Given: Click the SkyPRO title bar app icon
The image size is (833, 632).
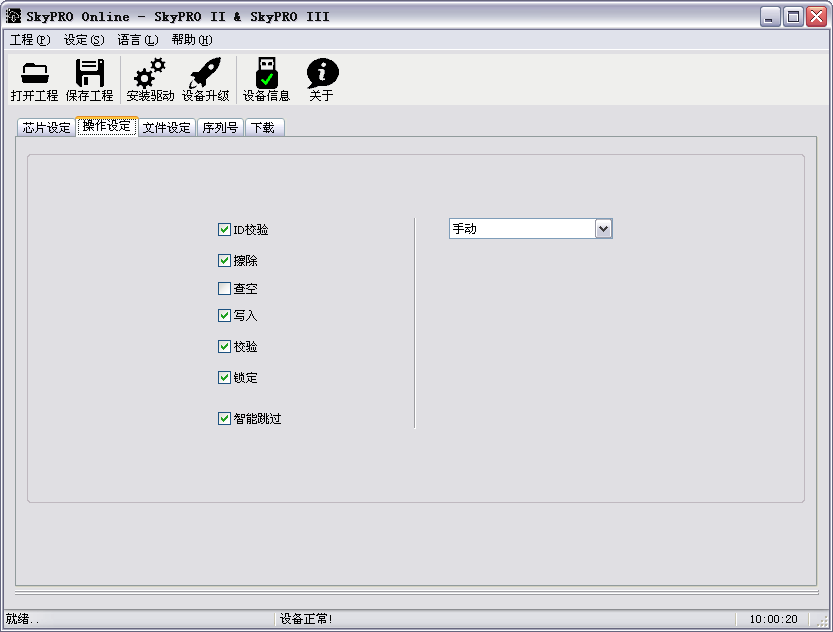Looking at the screenshot, I should click(13, 16).
